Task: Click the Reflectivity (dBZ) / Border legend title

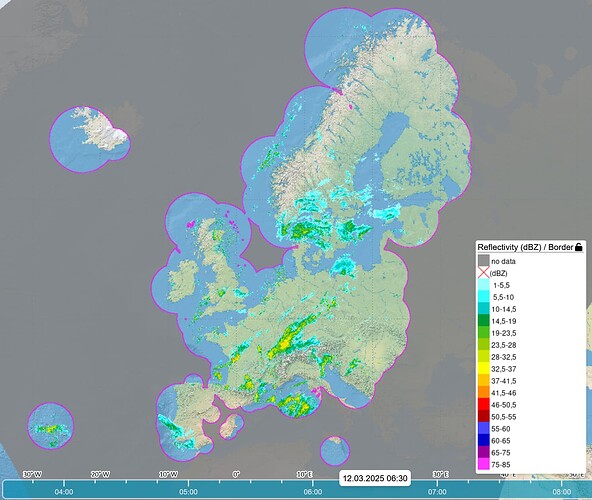Action: 525,247
